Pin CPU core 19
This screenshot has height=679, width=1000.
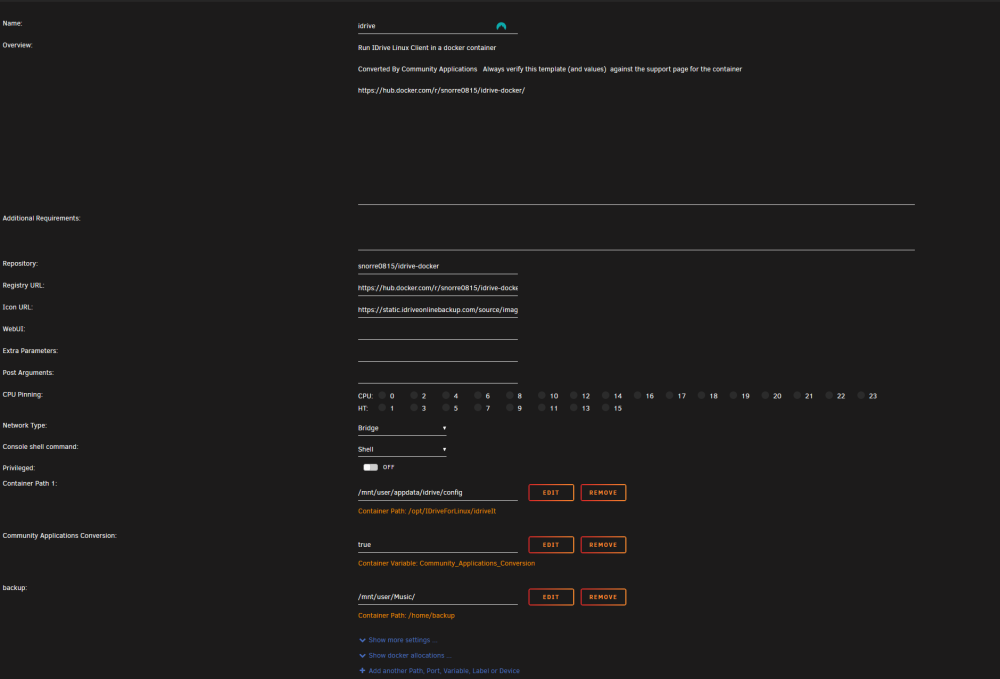733,395
